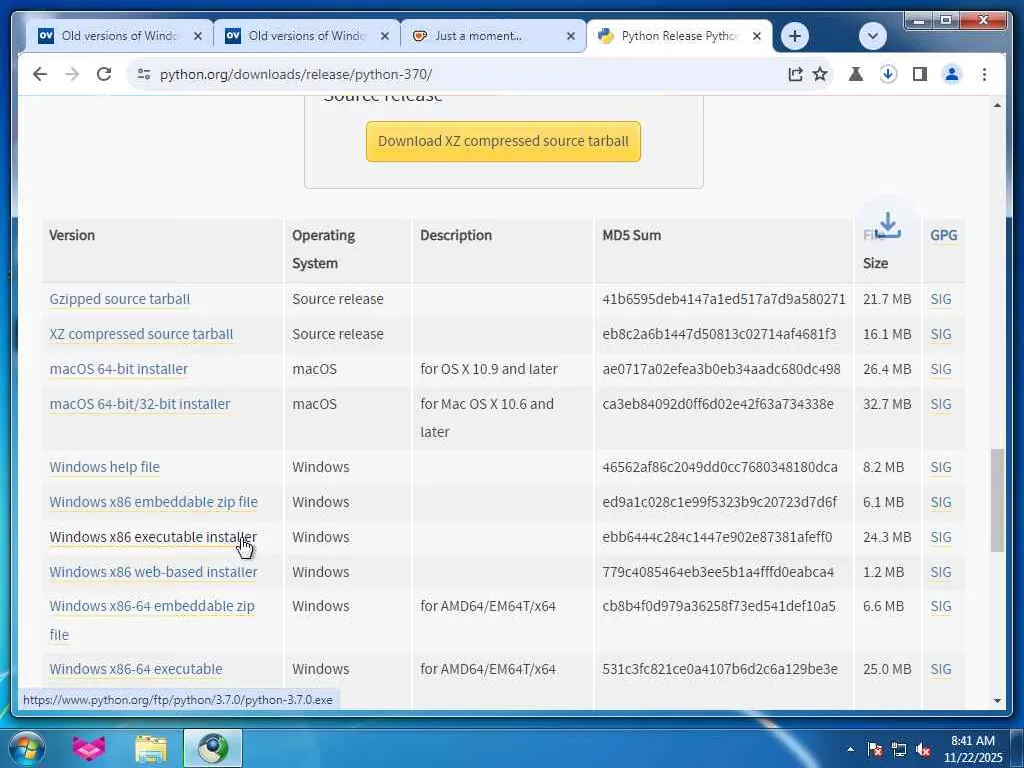Close the Python Release tab
This screenshot has width=1024, height=768.
click(x=757, y=37)
